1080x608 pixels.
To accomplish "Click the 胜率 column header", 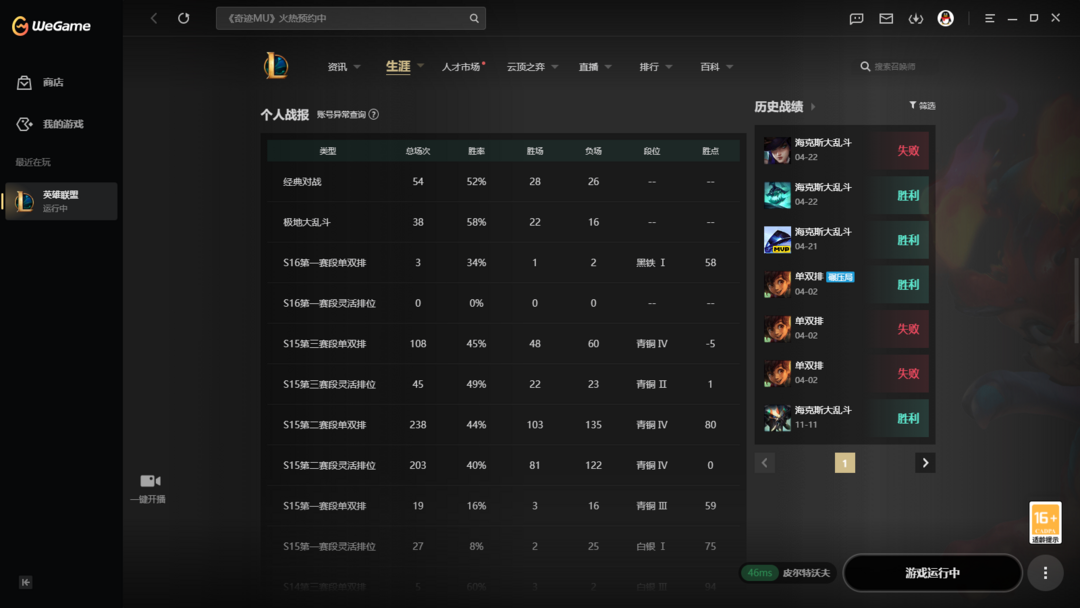I will [477, 151].
